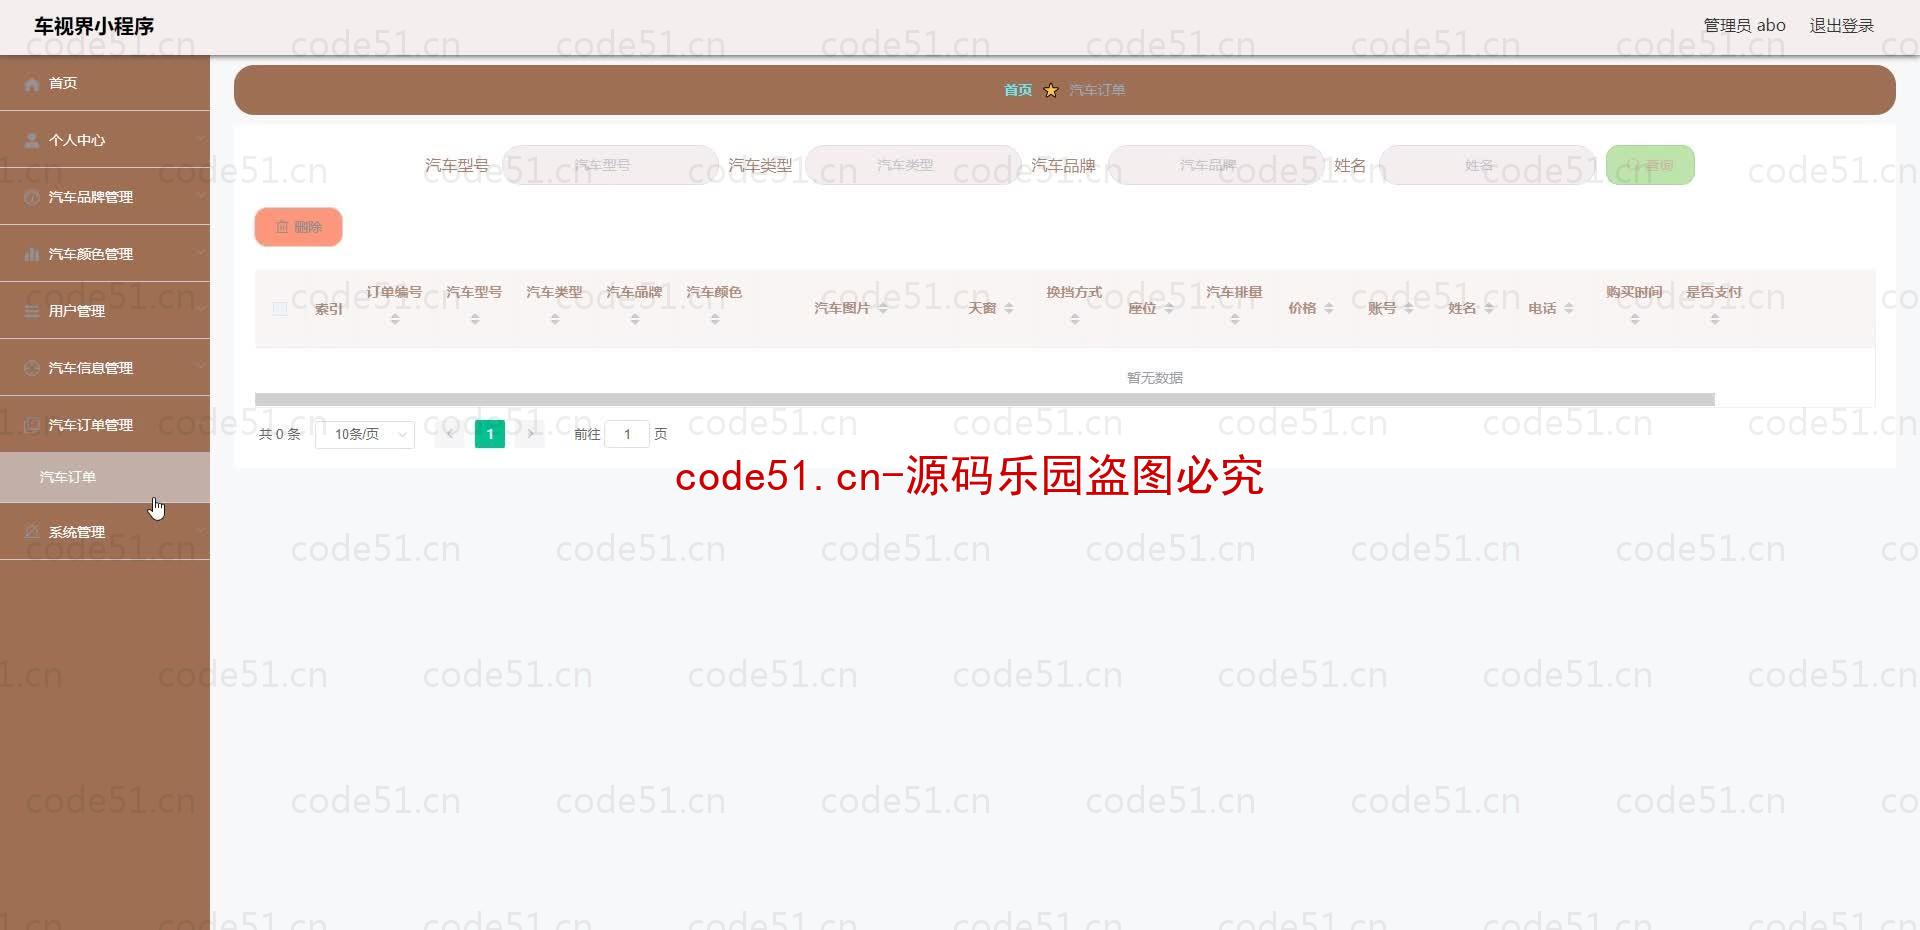
Task: Sort by 汽车型号 column arrows
Action: click(475, 319)
